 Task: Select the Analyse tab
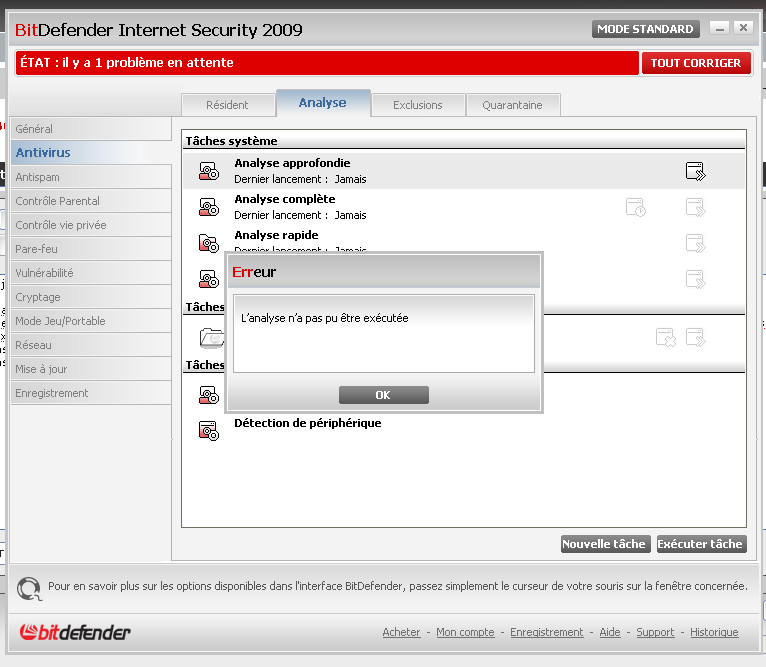tap(322, 103)
